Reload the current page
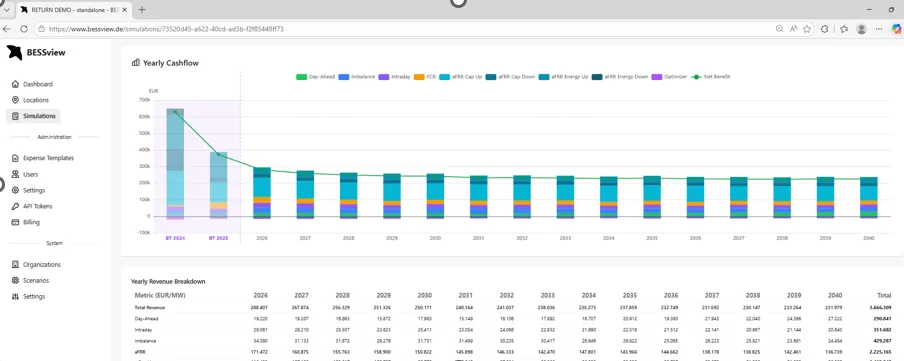This screenshot has height=361, width=904. point(24,29)
